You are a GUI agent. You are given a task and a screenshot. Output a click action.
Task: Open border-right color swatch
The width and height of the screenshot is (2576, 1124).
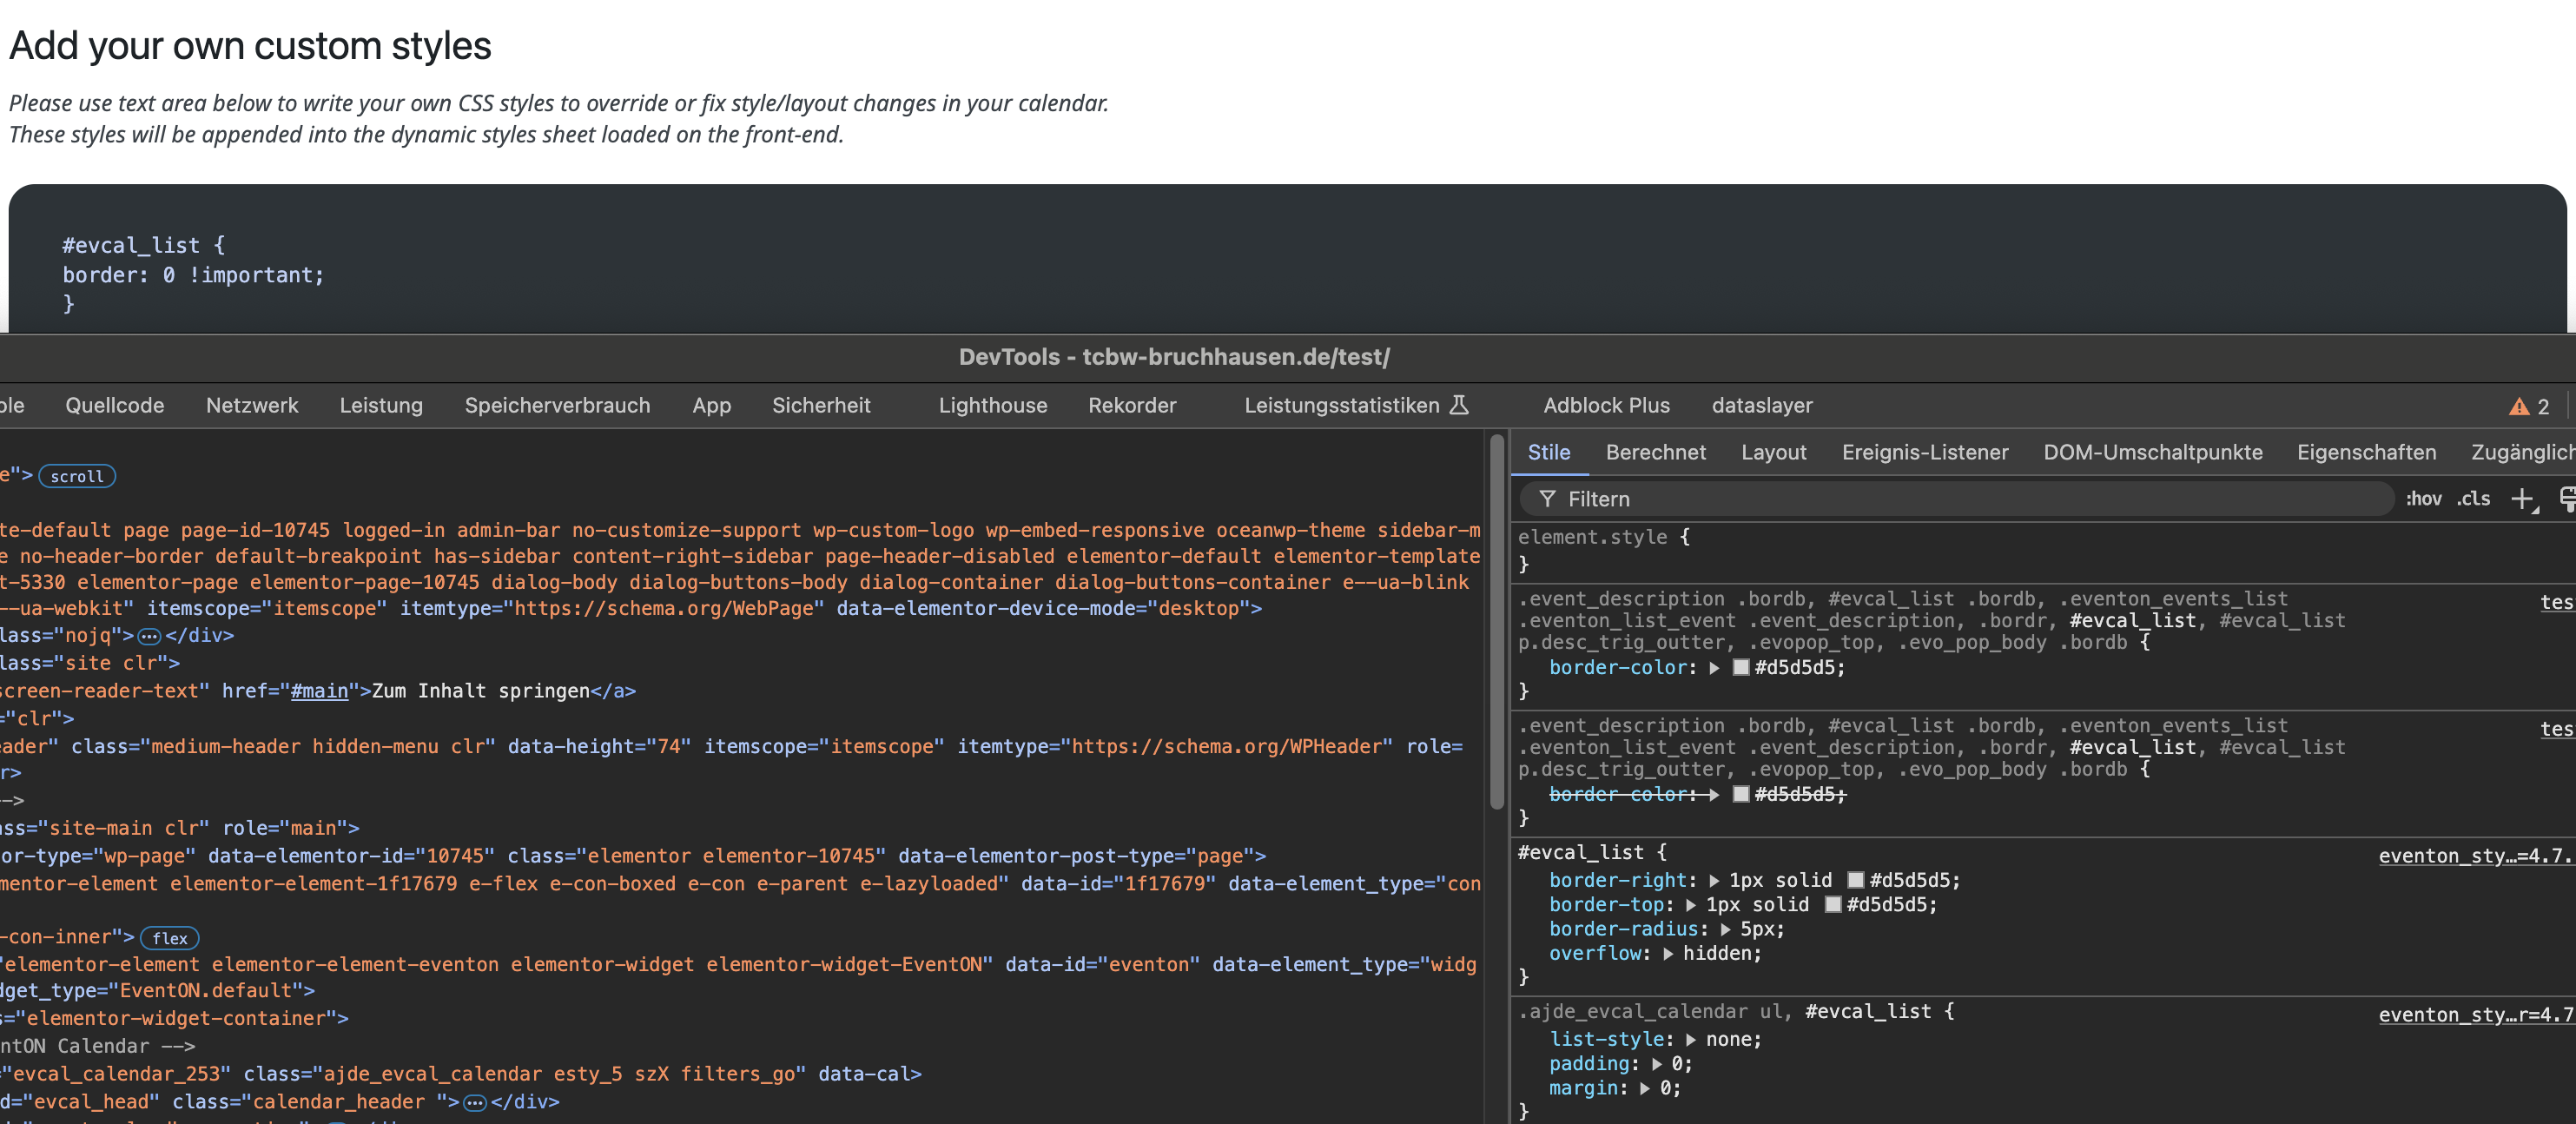tap(1856, 881)
